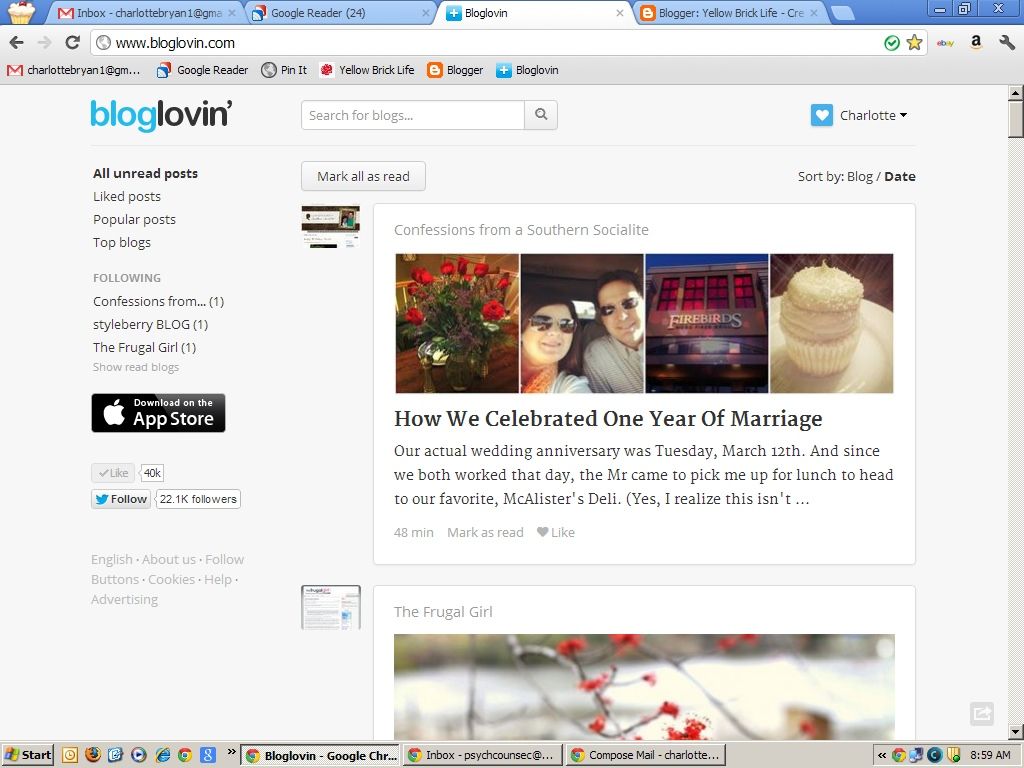
Task: Click the scrollbar down arrow
Action: (1016, 732)
